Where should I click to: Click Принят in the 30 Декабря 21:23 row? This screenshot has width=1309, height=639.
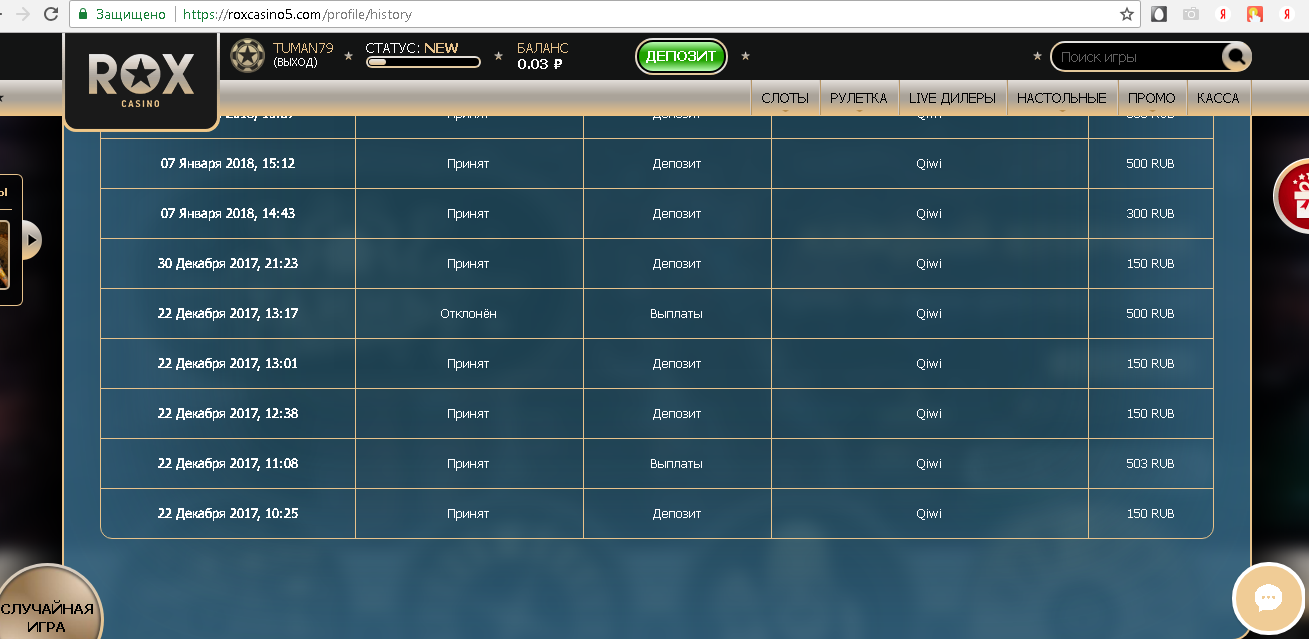point(468,263)
